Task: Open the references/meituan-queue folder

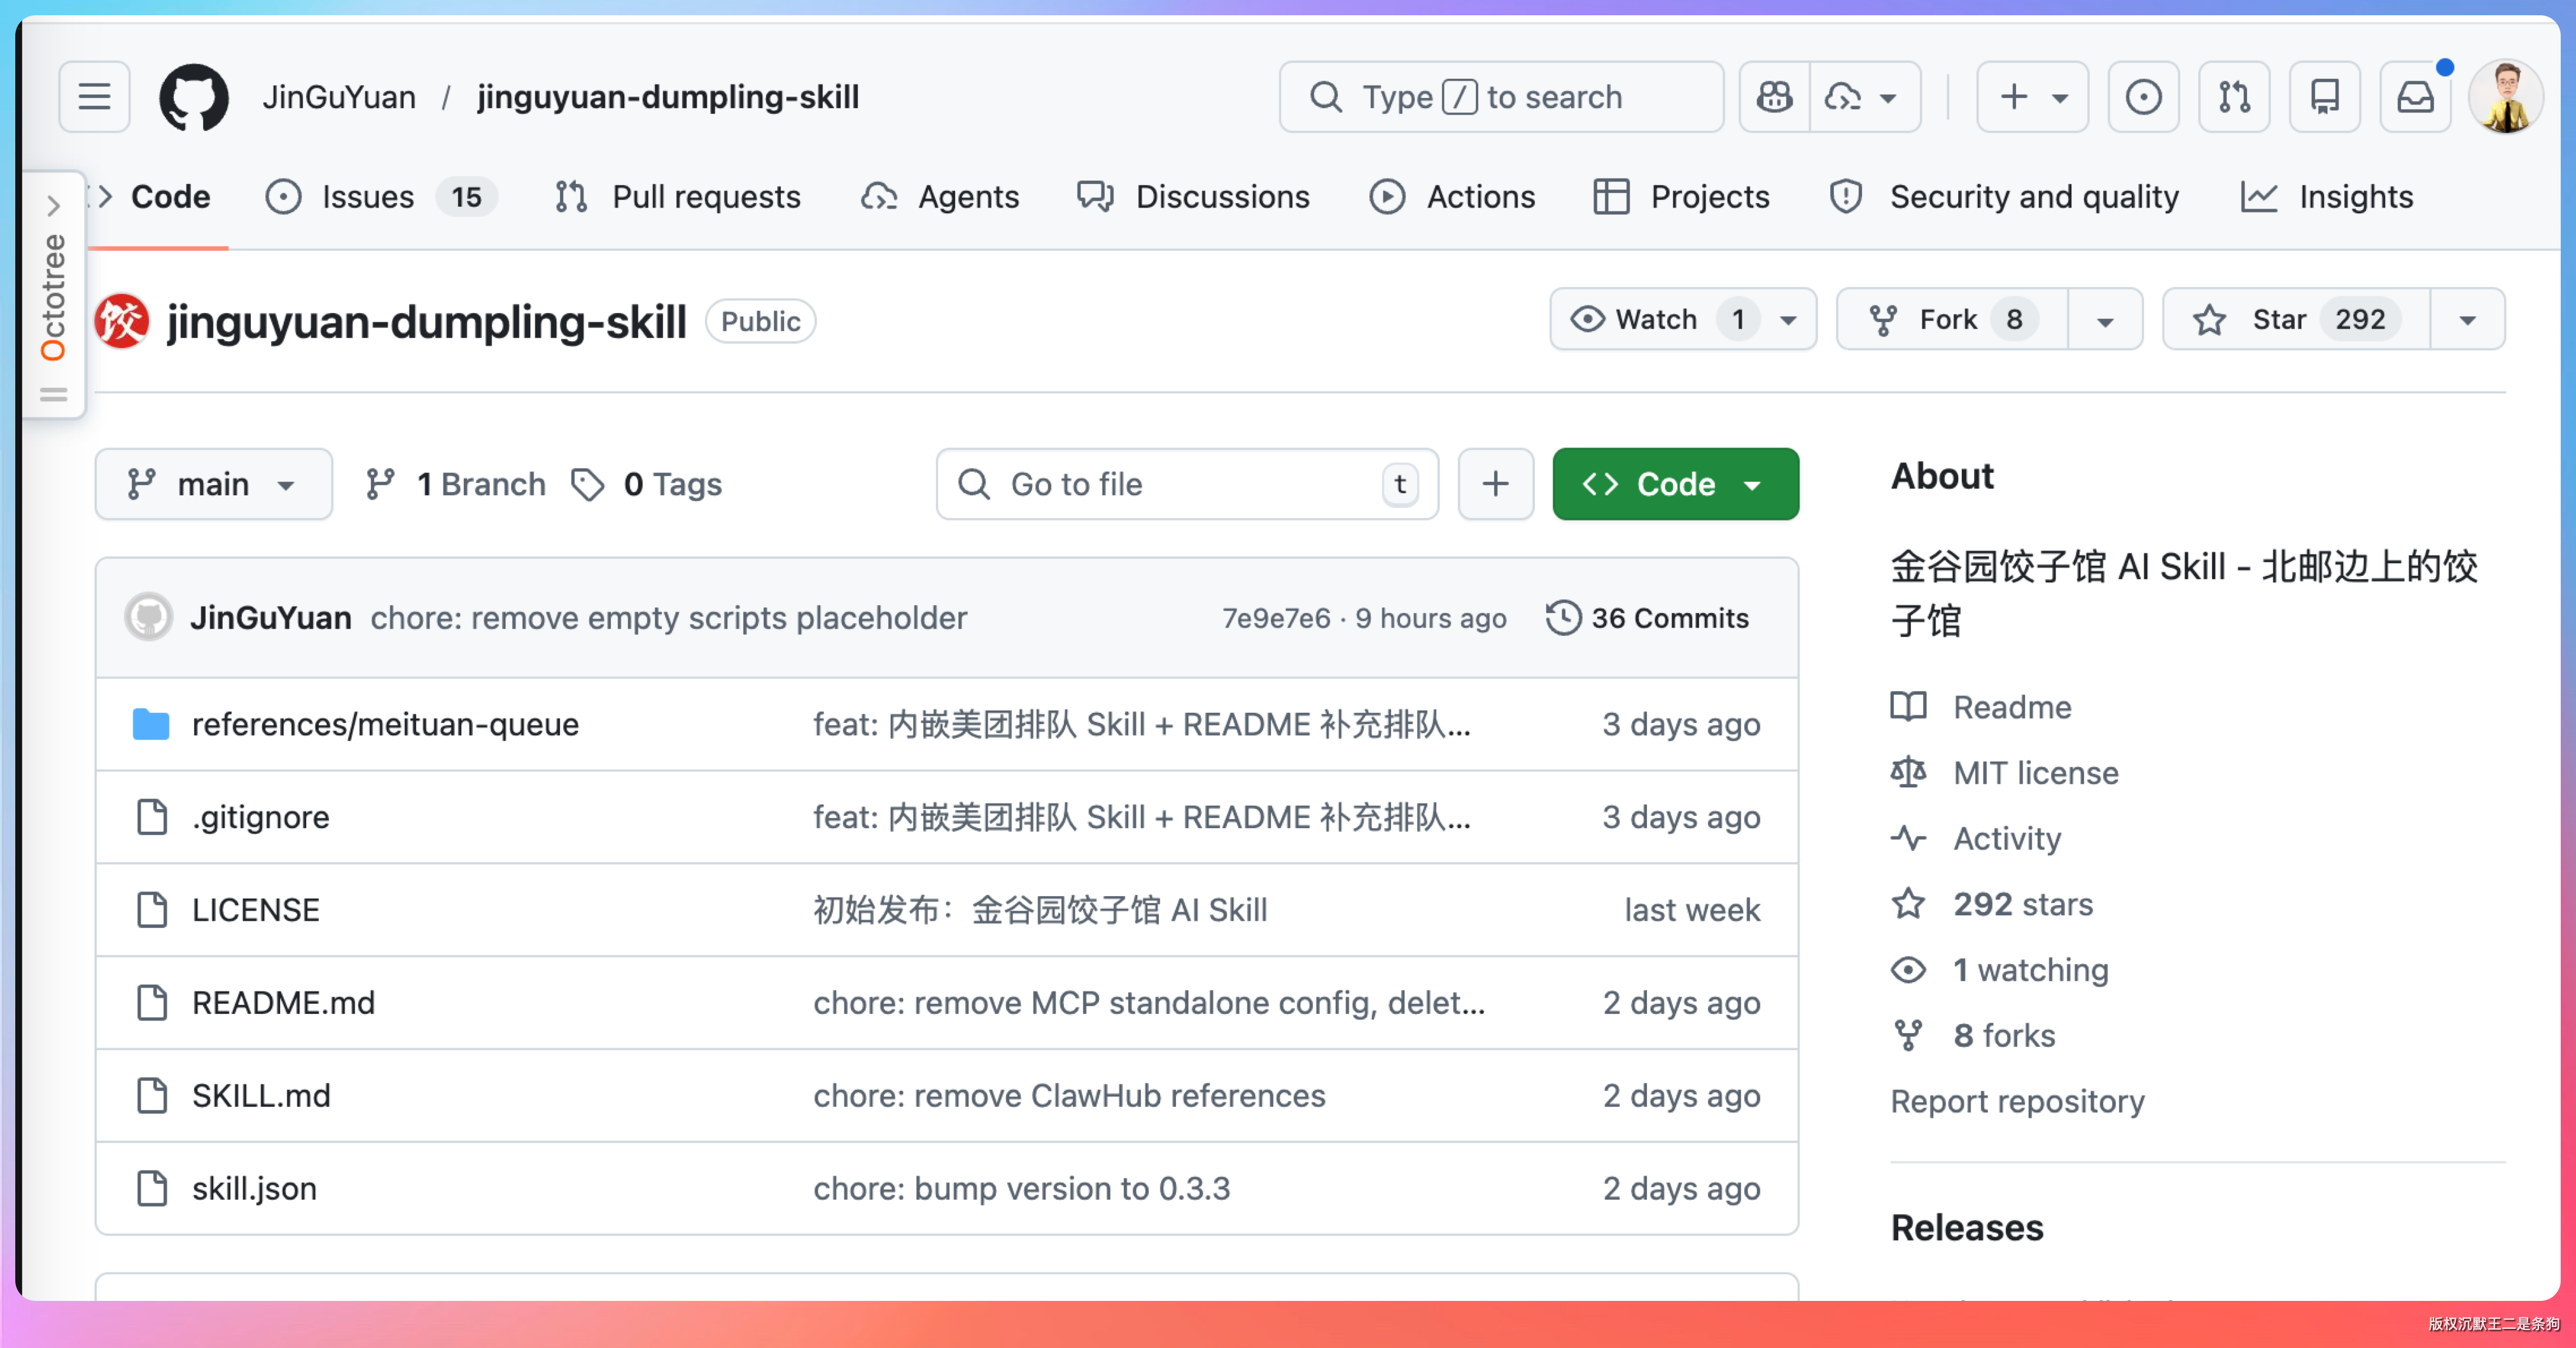Action: tap(385, 724)
